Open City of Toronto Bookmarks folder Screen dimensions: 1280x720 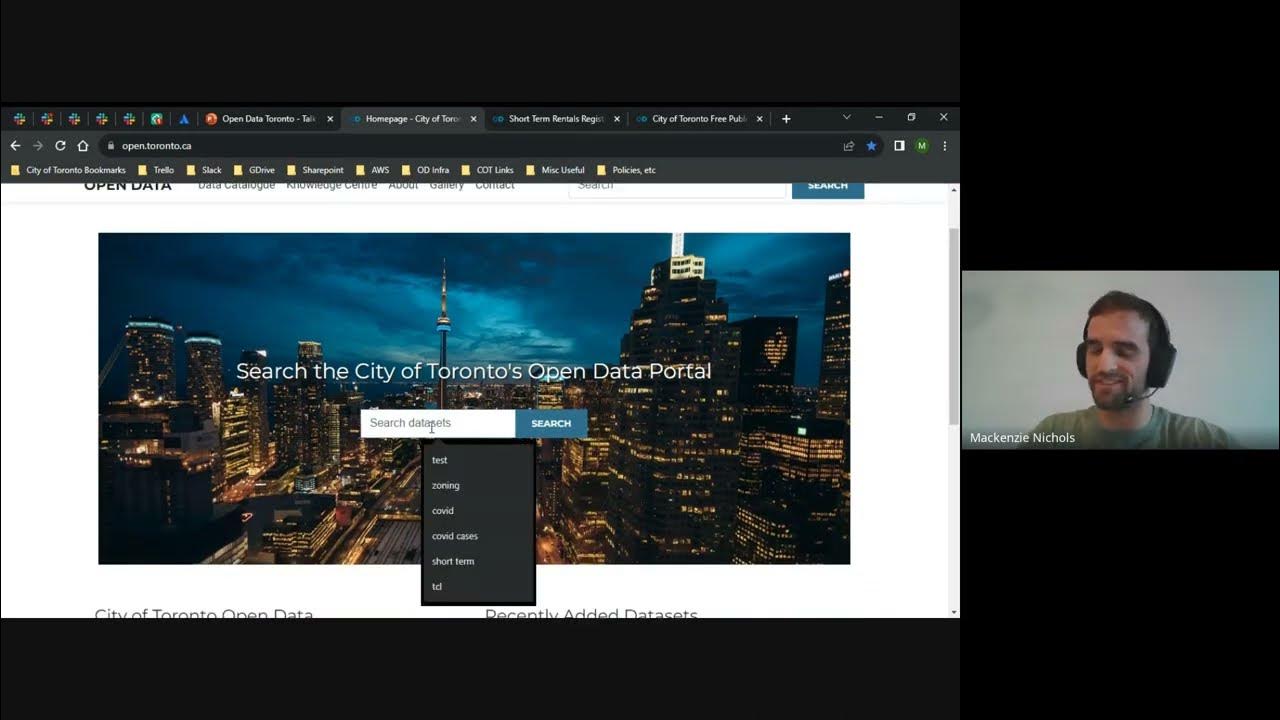pyautogui.click(x=68, y=170)
